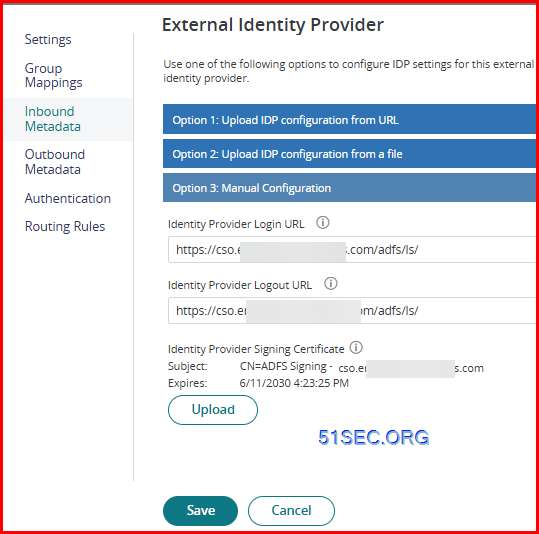The image size is (539, 534).
Task: Click info icon beside Identity Provider Logout URL
Action: (x=331, y=284)
